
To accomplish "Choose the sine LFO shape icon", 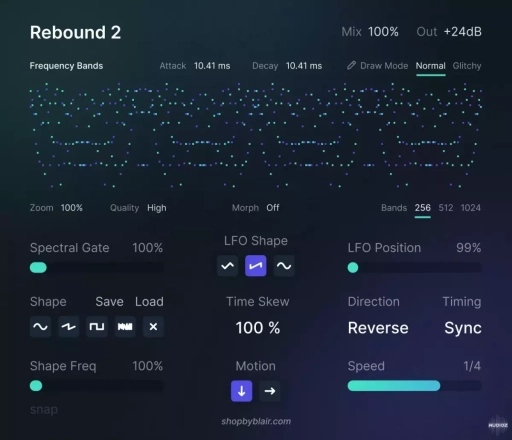I will (284, 266).
